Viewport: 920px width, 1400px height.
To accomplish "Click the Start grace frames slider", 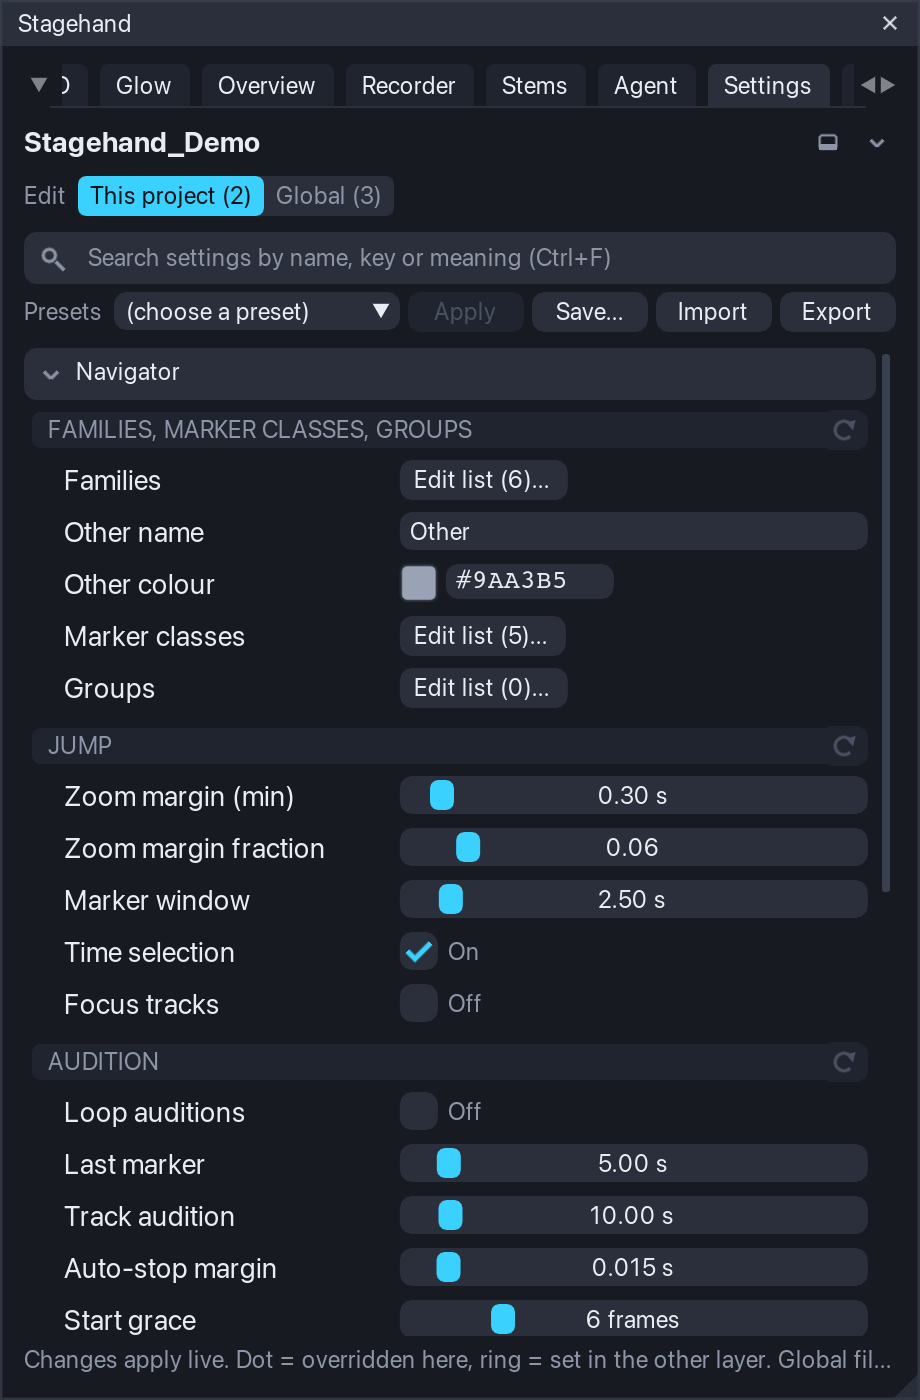I will tap(634, 1319).
